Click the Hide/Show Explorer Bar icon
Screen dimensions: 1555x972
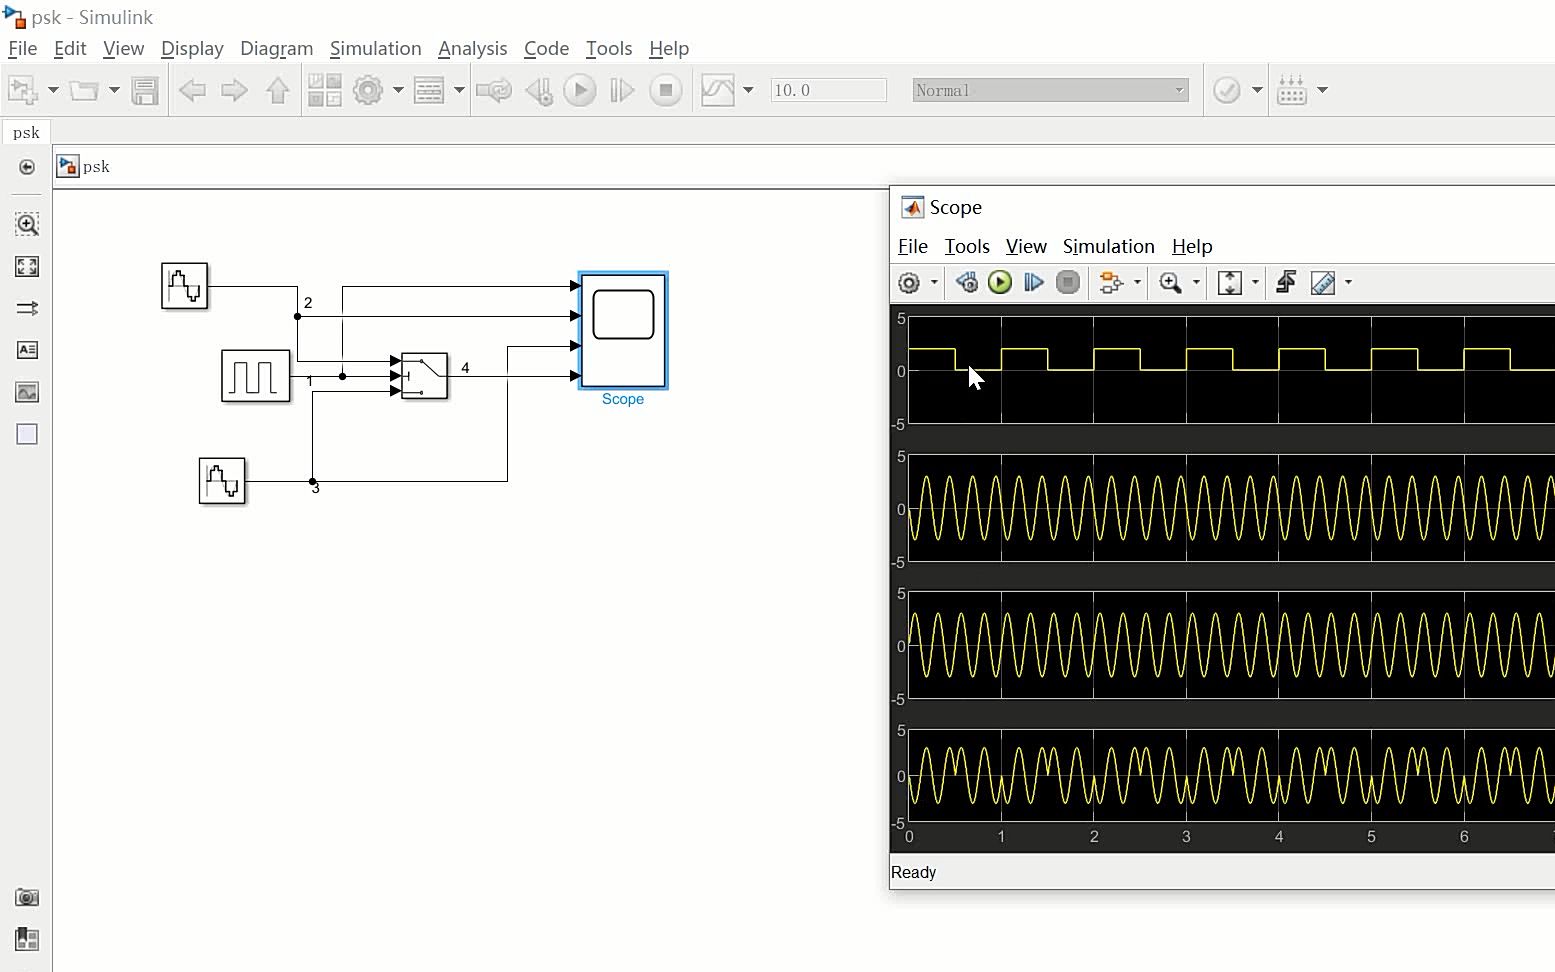(x=27, y=167)
